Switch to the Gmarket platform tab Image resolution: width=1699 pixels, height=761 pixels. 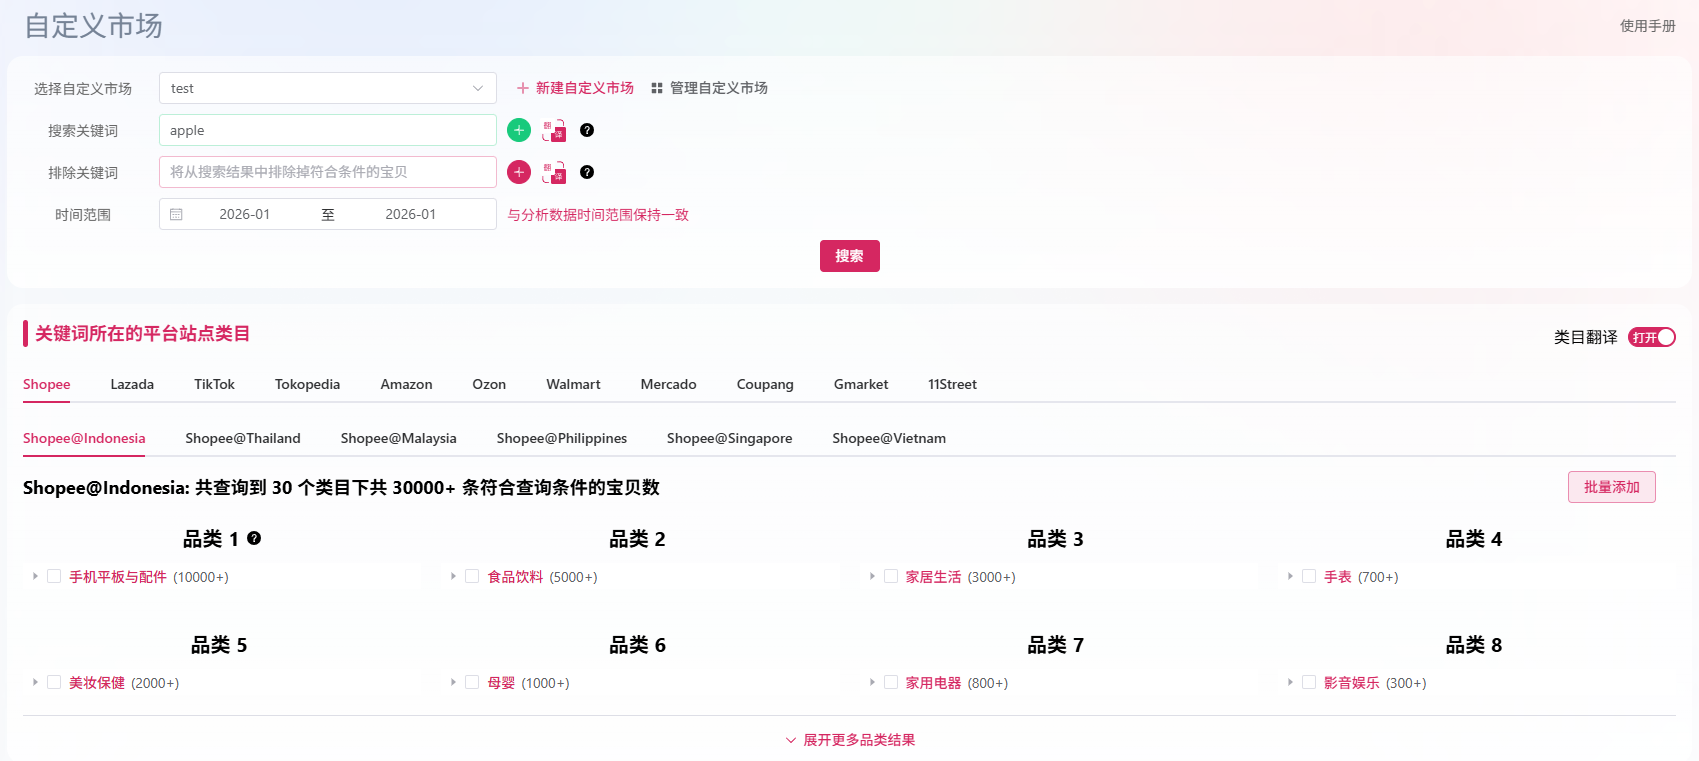861,384
